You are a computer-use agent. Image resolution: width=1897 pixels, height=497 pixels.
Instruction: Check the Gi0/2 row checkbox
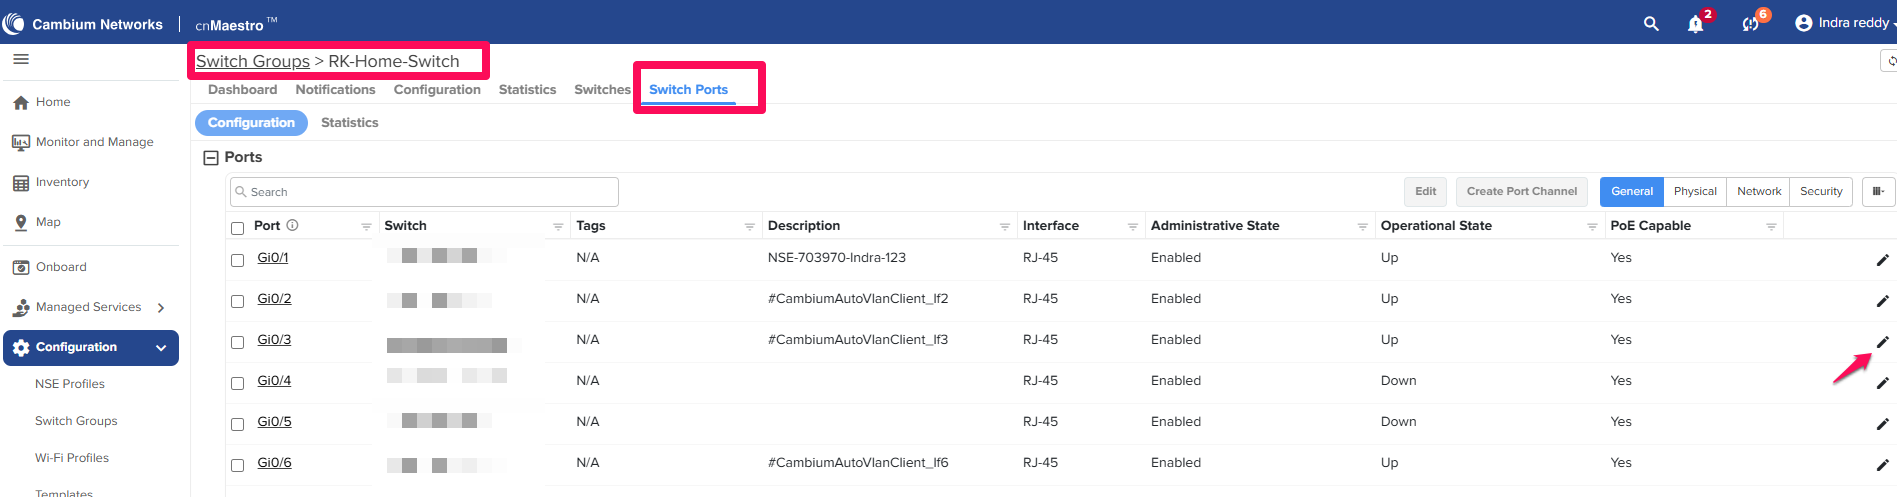pyautogui.click(x=238, y=301)
